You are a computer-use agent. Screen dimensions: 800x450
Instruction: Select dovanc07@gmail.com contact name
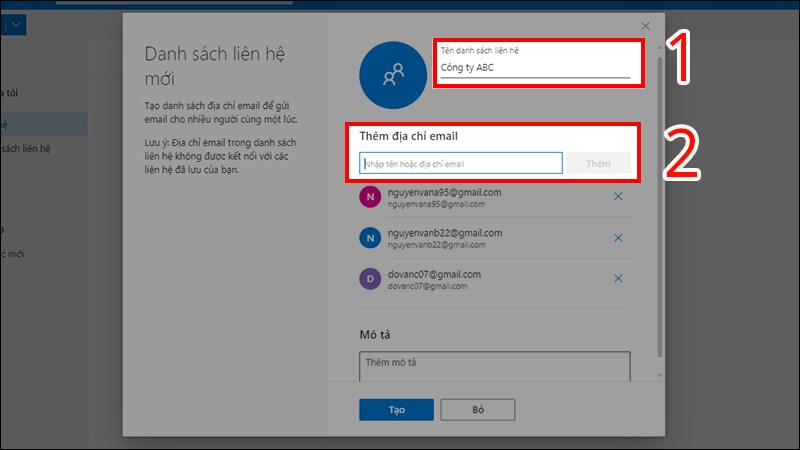pyautogui.click(x=434, y=274)
